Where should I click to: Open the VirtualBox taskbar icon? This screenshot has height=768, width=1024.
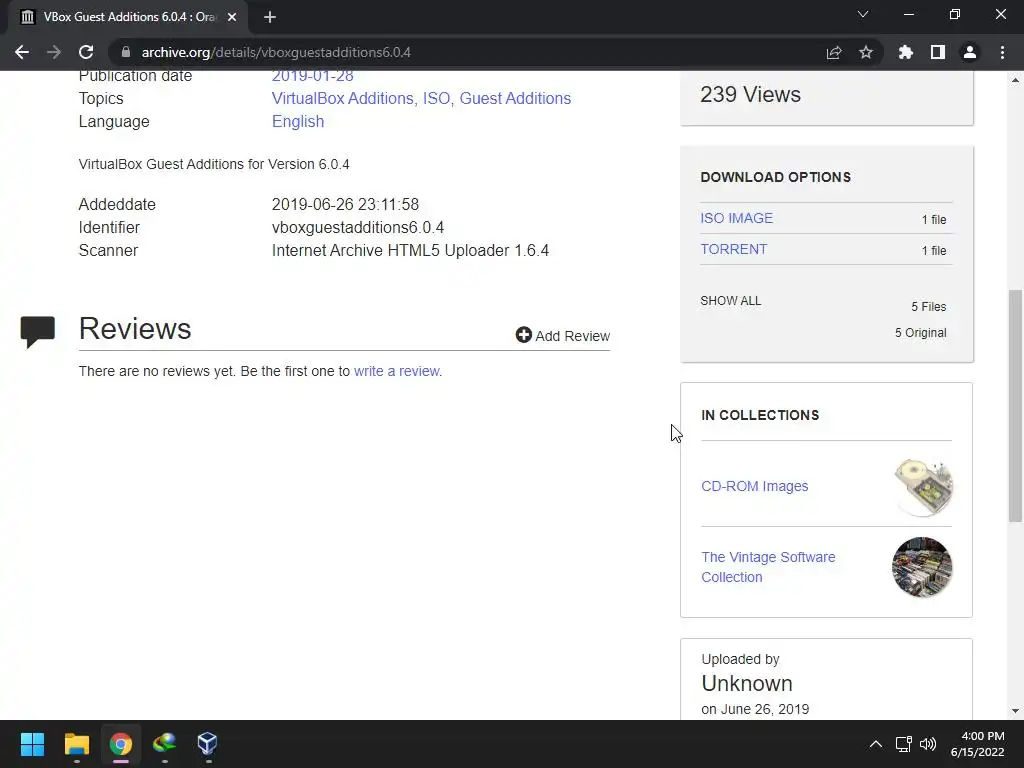[x=208, y=744]
